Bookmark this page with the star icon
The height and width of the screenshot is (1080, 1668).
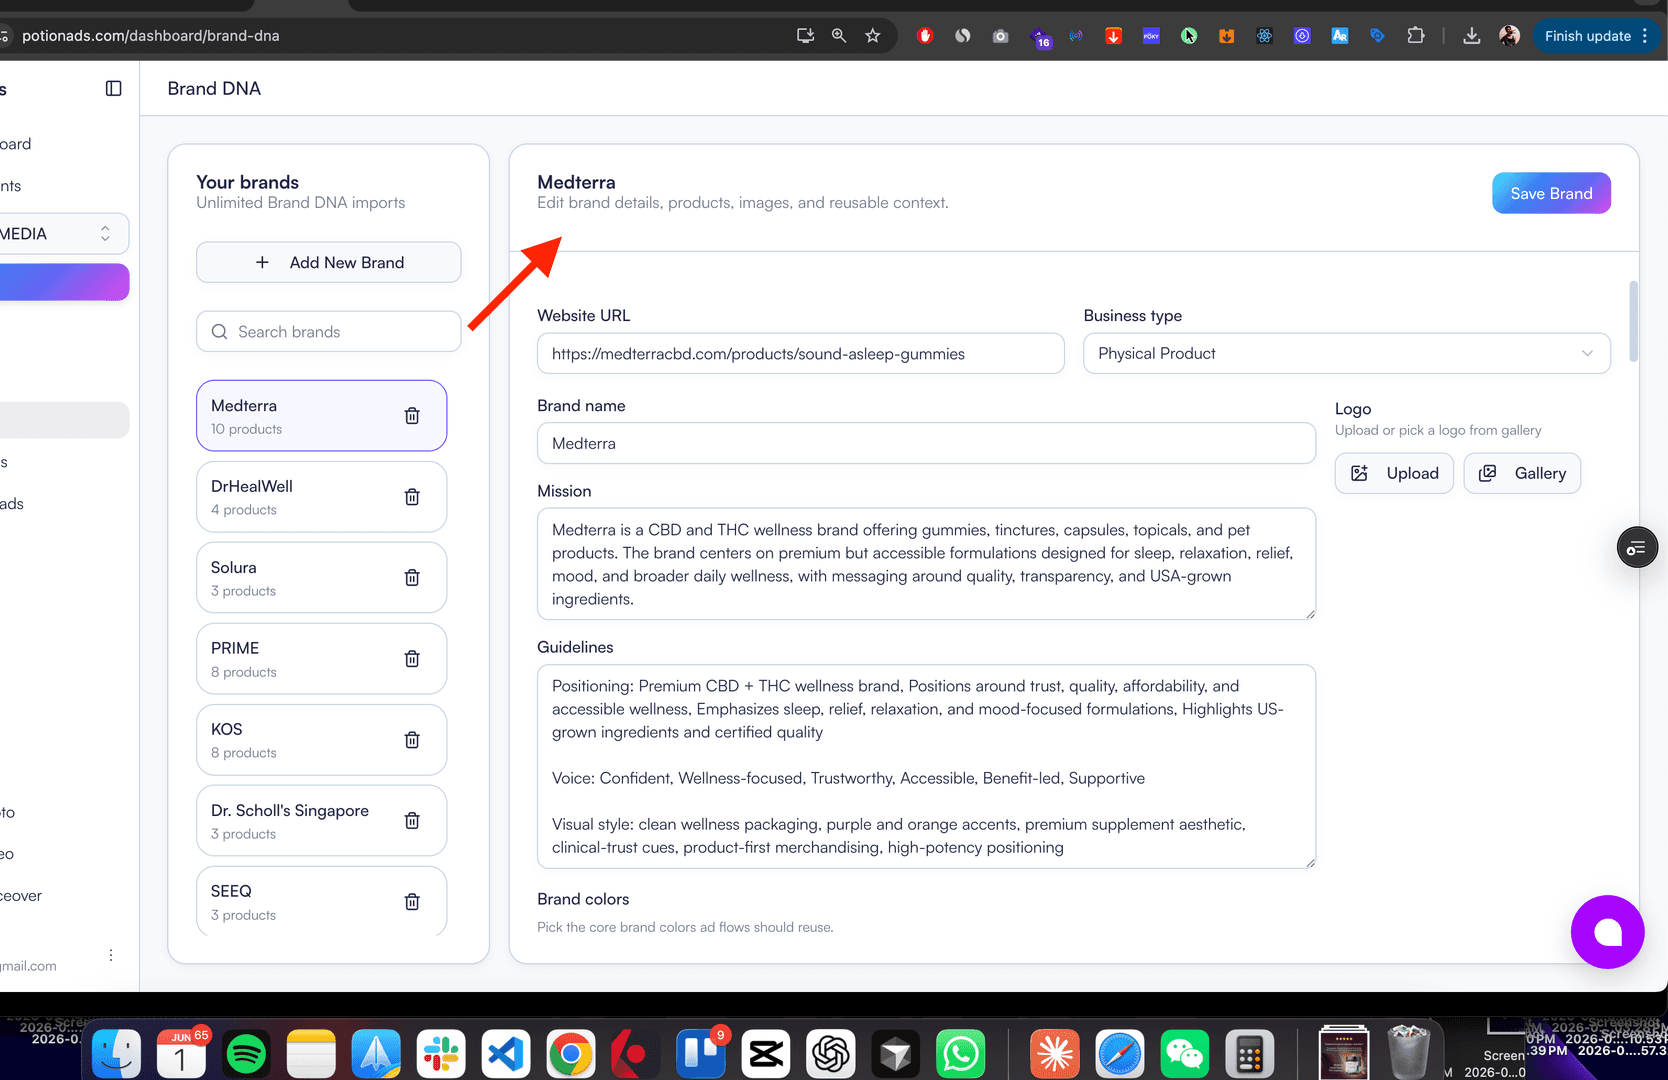pyautogui.click(x=873, y=36)
